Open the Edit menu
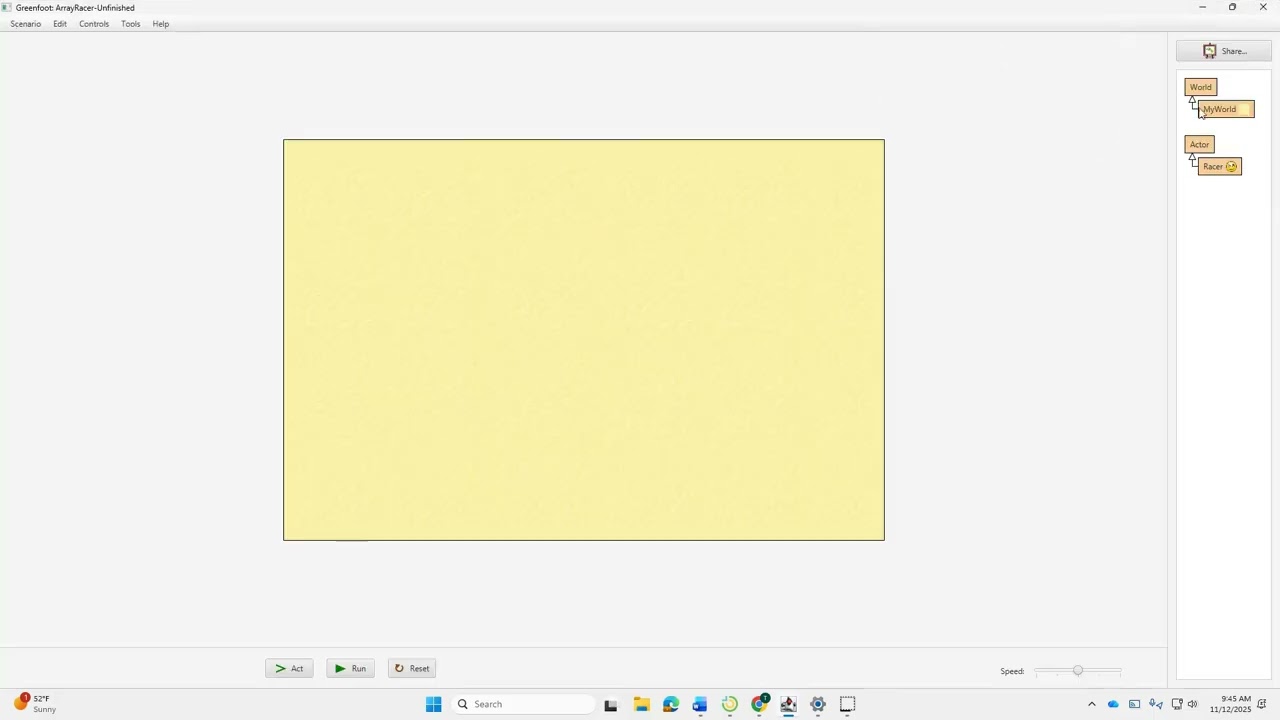 (x=60, y=24)
